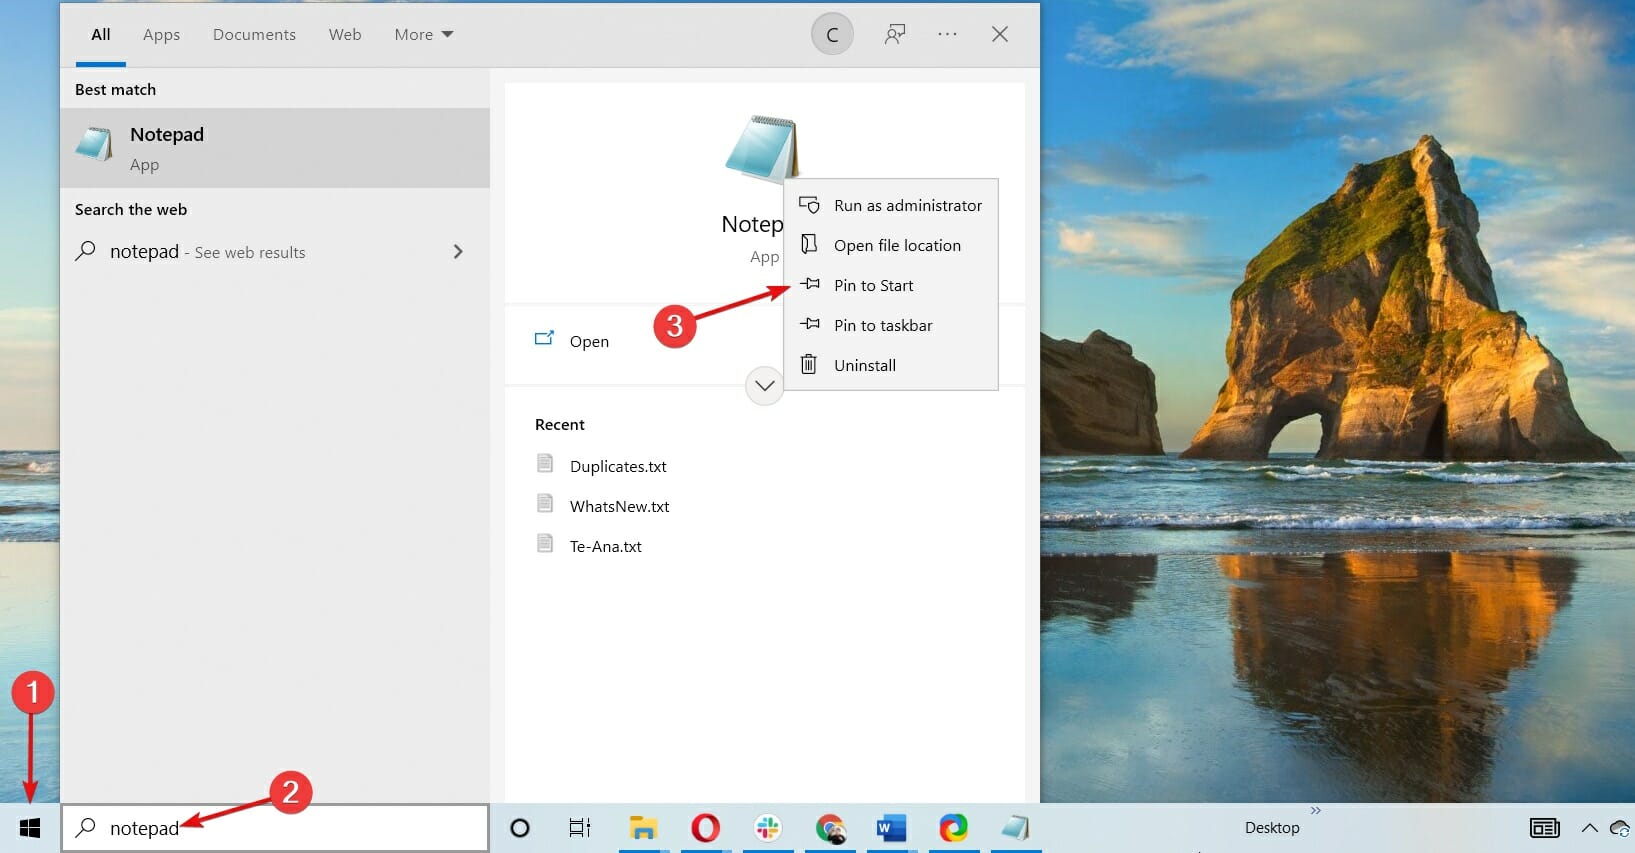Choose Run as administrator
Screen dimensions: 1635x853
click(890, 205)
